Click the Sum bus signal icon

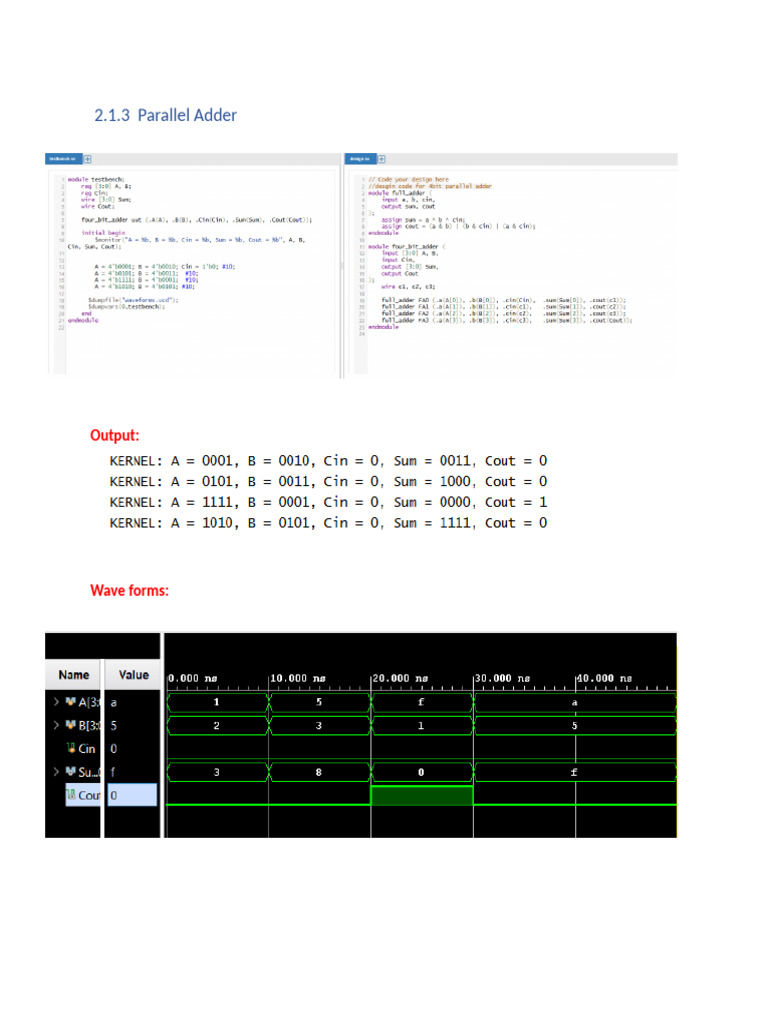[x=71, y=772]
